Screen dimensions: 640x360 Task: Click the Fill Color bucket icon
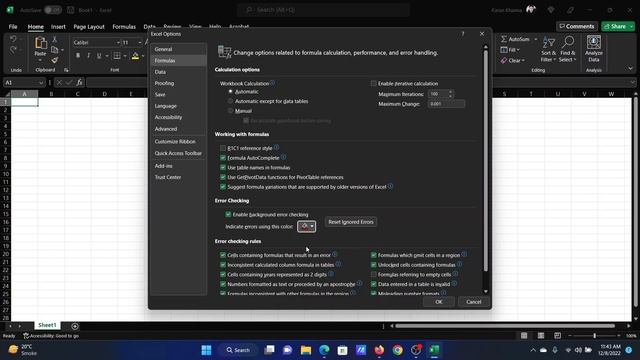tap(135, 56)
